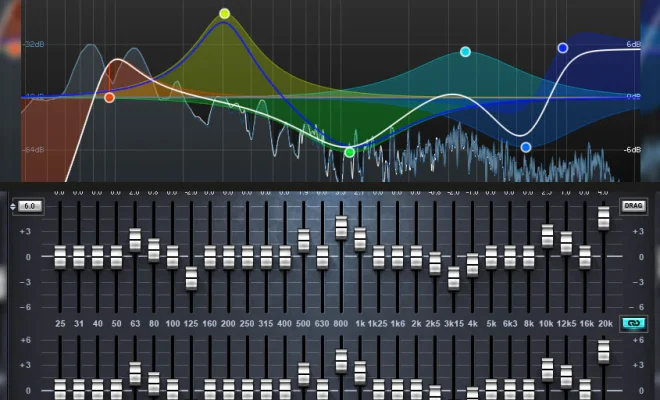Image resolution: width=660 pixels, height=400 pixels.
Task: Click the upper 2k slider handle
Action: coord(416,257)
